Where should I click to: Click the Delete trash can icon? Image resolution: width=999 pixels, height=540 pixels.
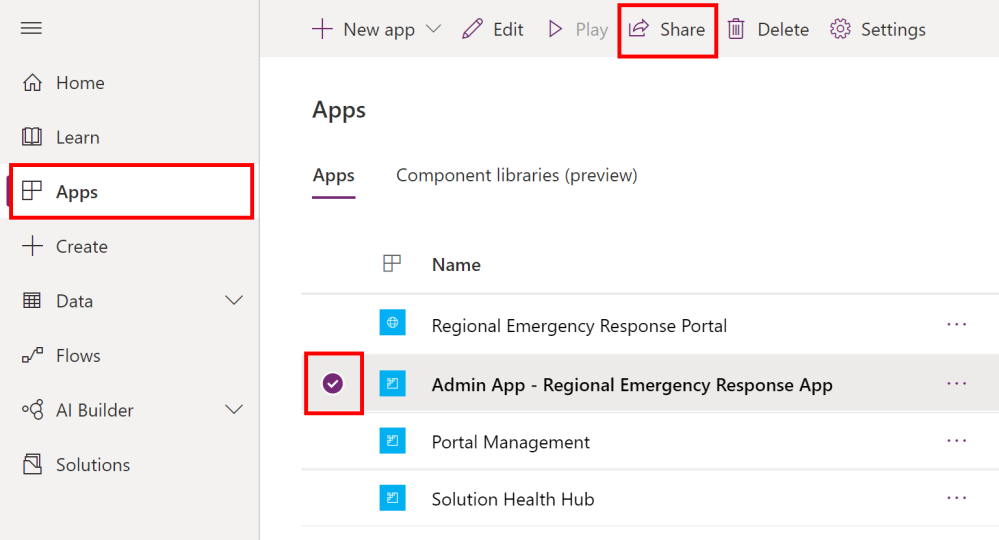pos(736,29)
